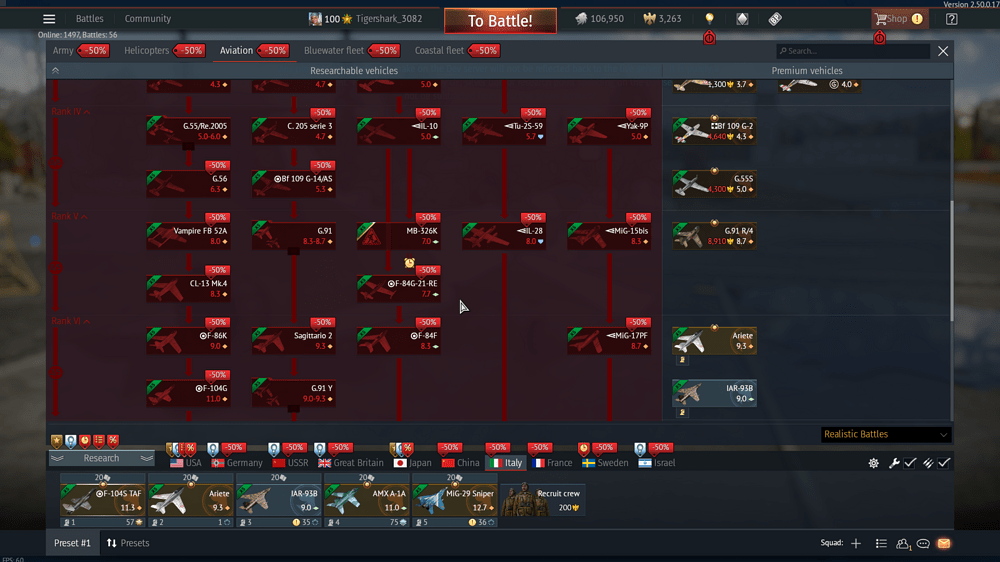Viewport: 1000px width, 562px height.
Task: Open the Realistic Battles mode dropdown
Action: pos(885,434)
